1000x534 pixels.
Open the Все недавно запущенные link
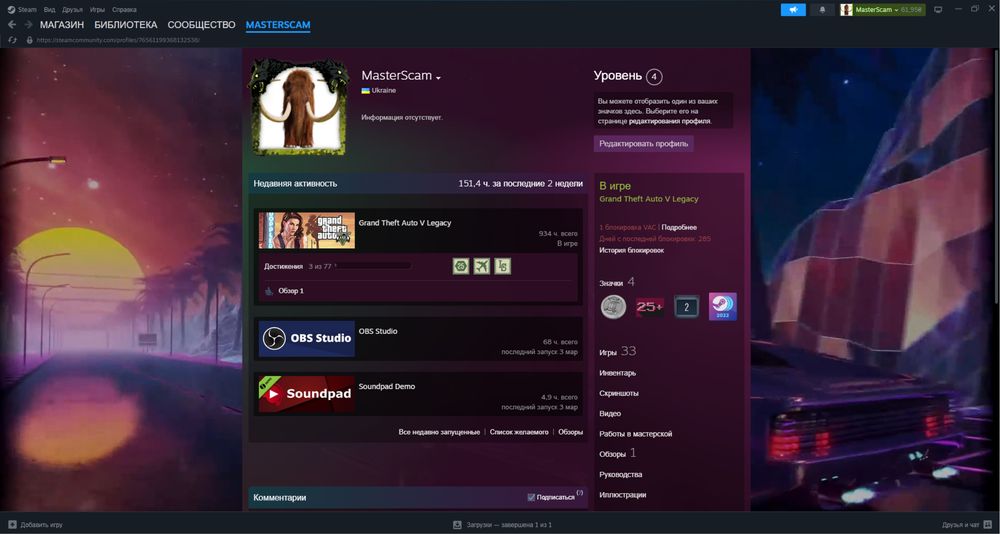click(x=439, y=432)
